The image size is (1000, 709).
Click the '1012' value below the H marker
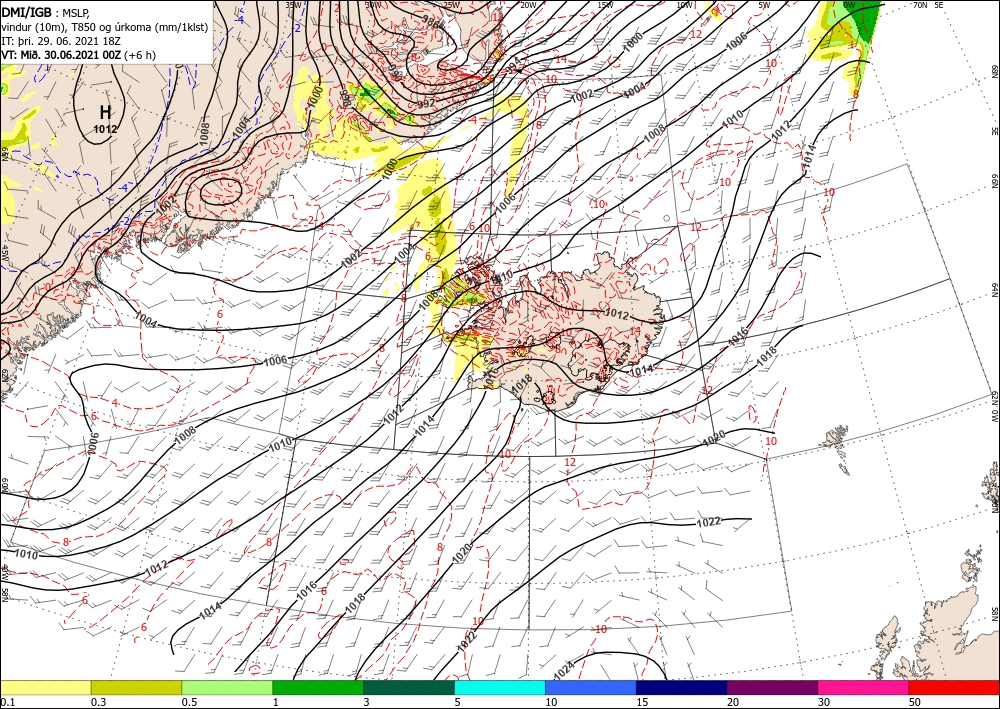coord(105,129)
